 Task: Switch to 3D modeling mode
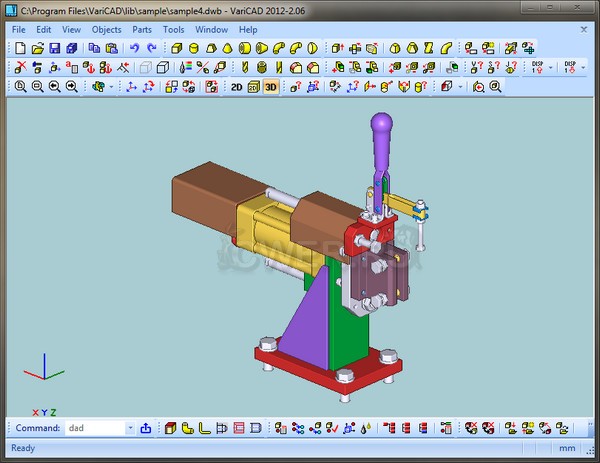point(270,87)
